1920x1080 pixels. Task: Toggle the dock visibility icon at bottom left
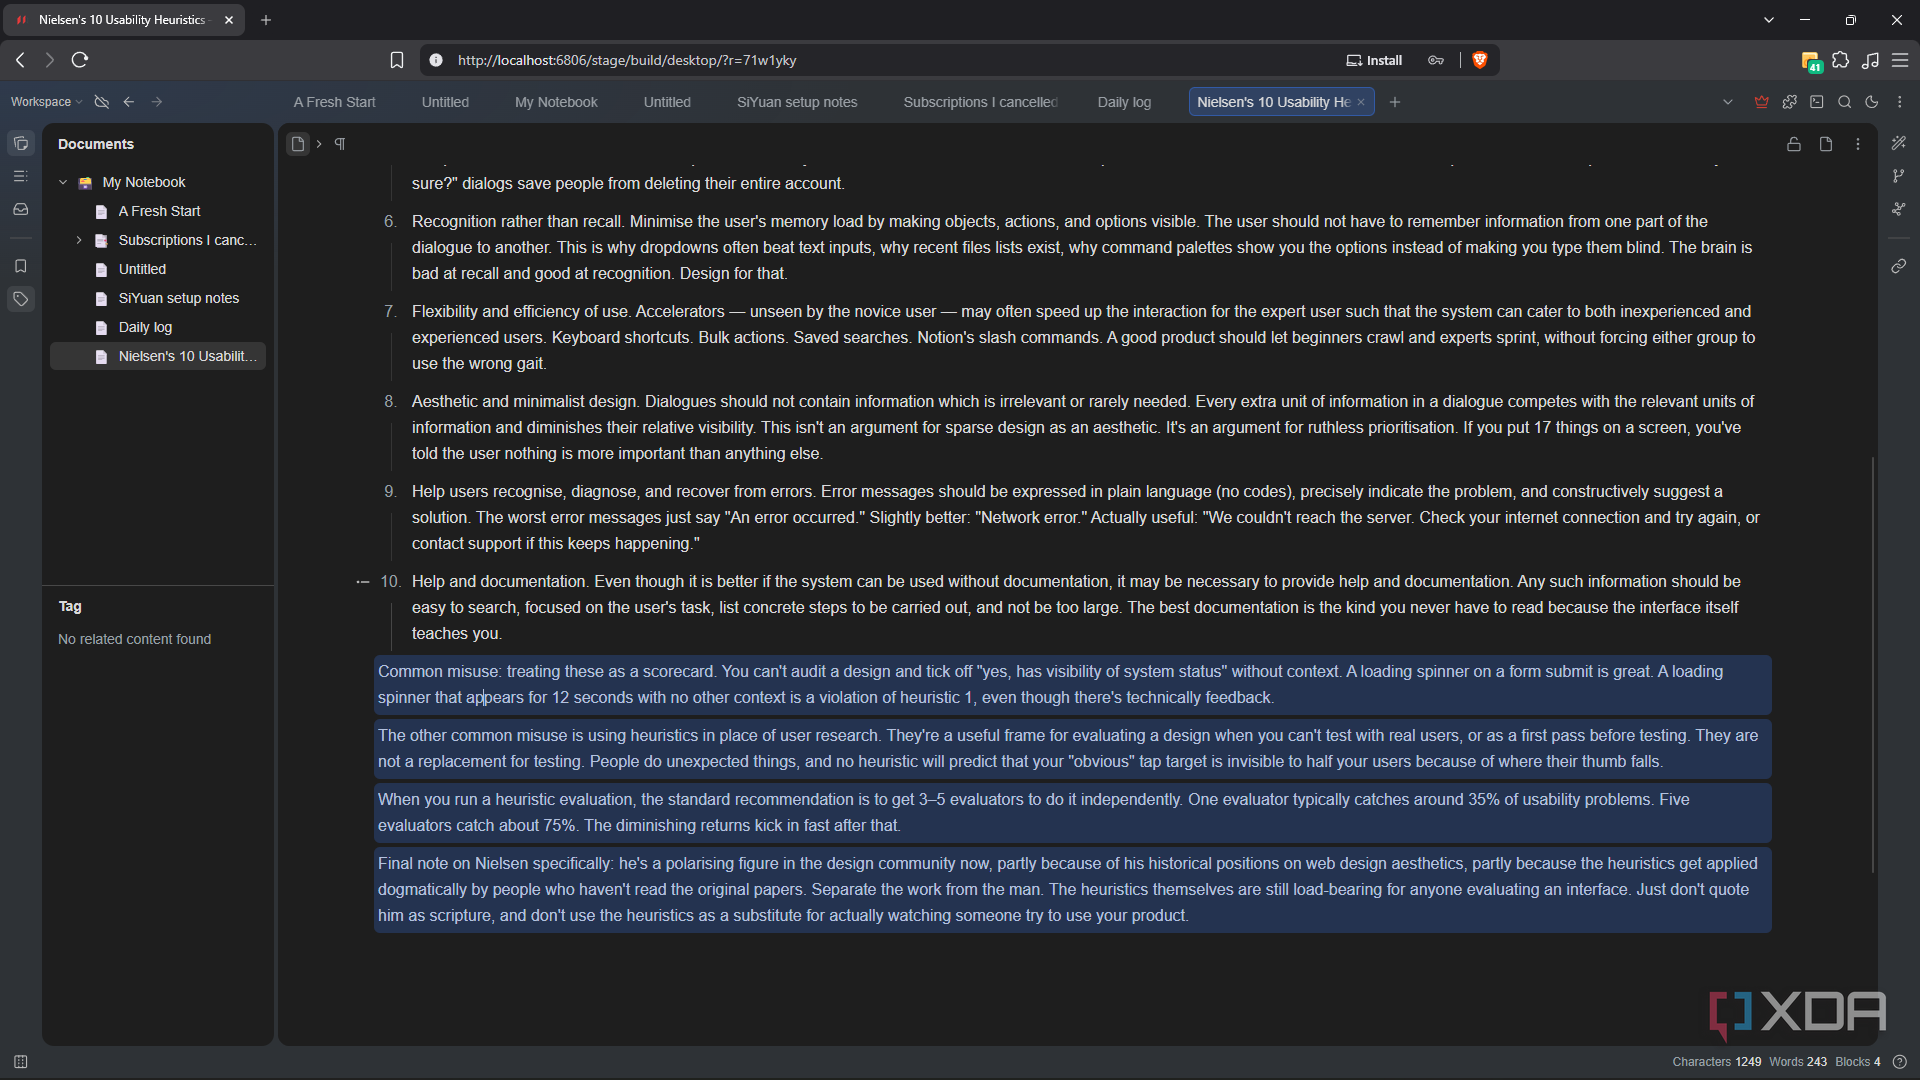click(x=20, y=1062)
